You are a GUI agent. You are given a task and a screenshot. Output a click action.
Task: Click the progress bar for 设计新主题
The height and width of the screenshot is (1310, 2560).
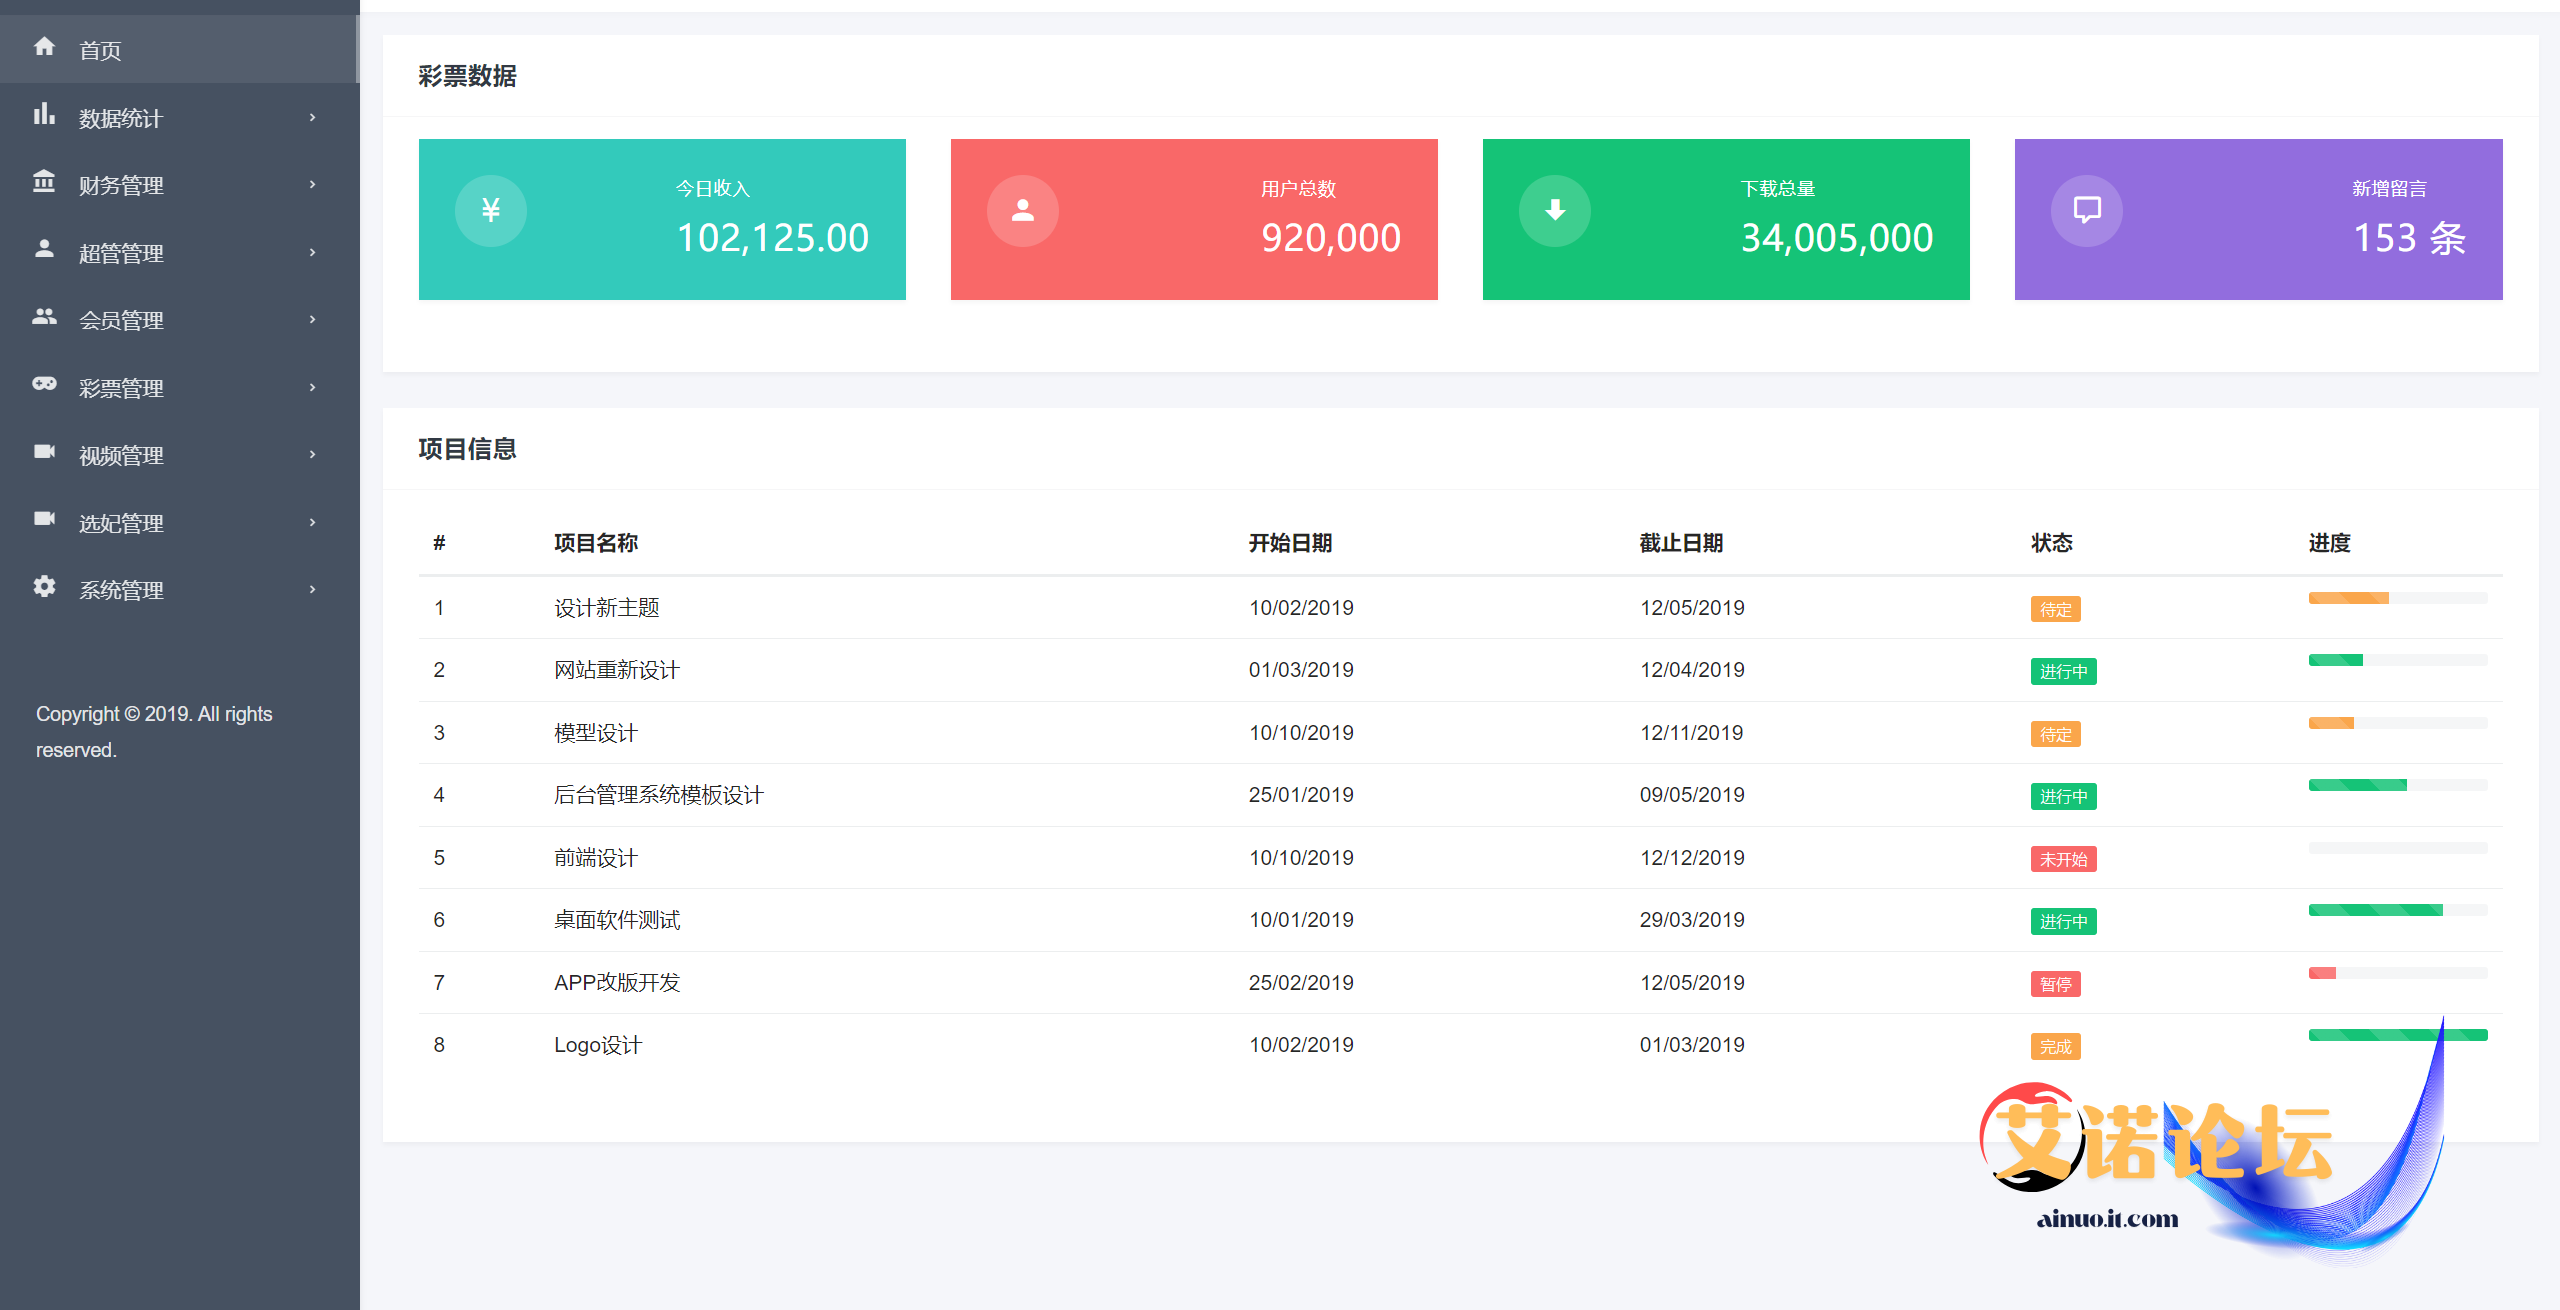[2397, 598]
